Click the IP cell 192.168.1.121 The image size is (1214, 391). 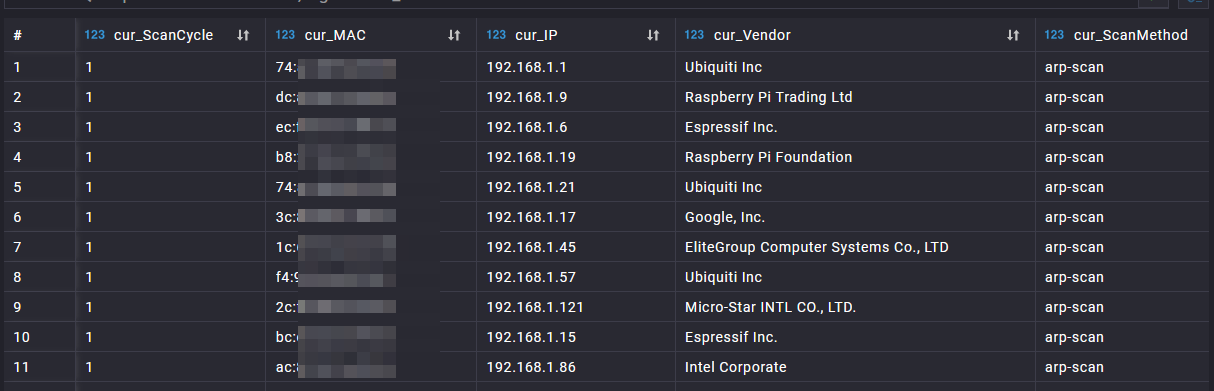point(575,307)
